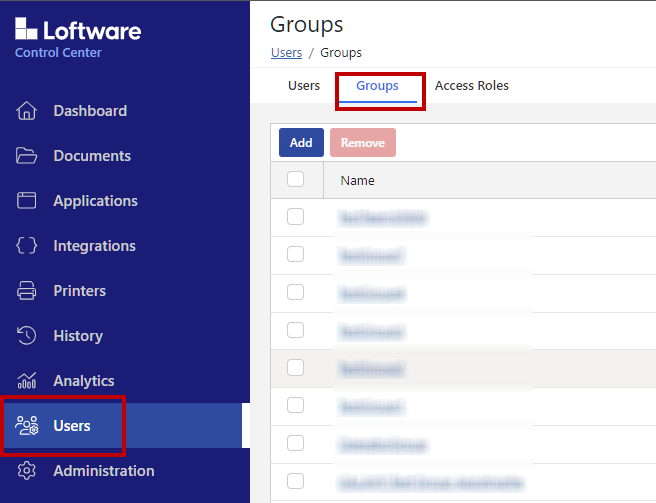Switch to the Access Roles tab
Viewport: 656px width, 503px height.
click(472, 86)
